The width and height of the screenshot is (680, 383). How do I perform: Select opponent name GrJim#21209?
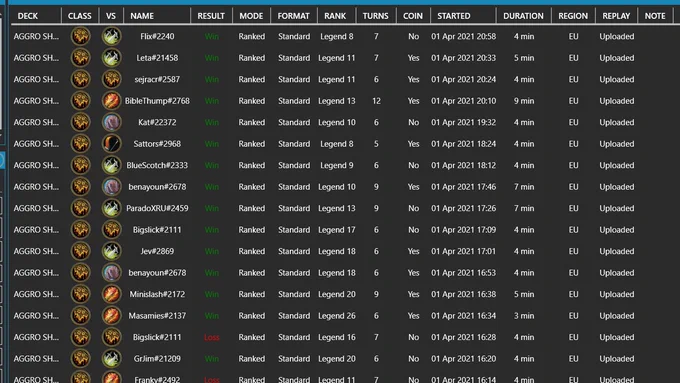157,359
